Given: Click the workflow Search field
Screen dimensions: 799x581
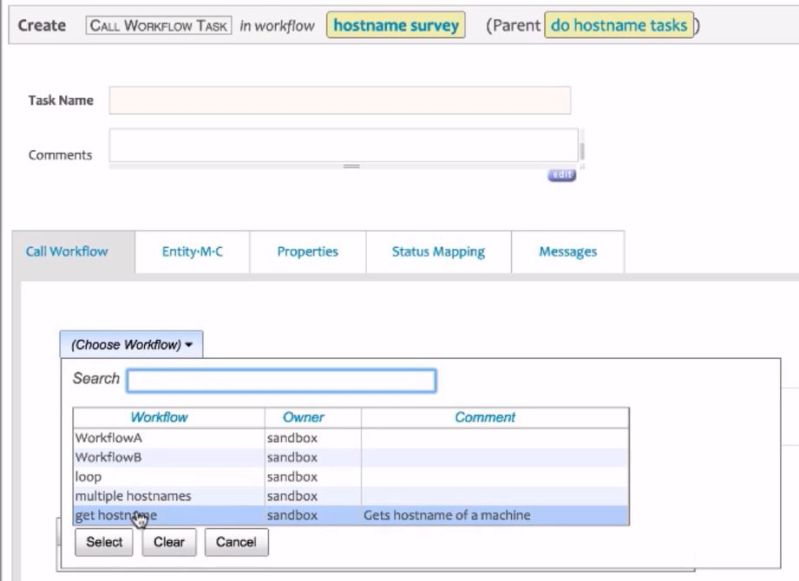Looking at the screenshot, I should pyautogui.click(x=281, y=381).
